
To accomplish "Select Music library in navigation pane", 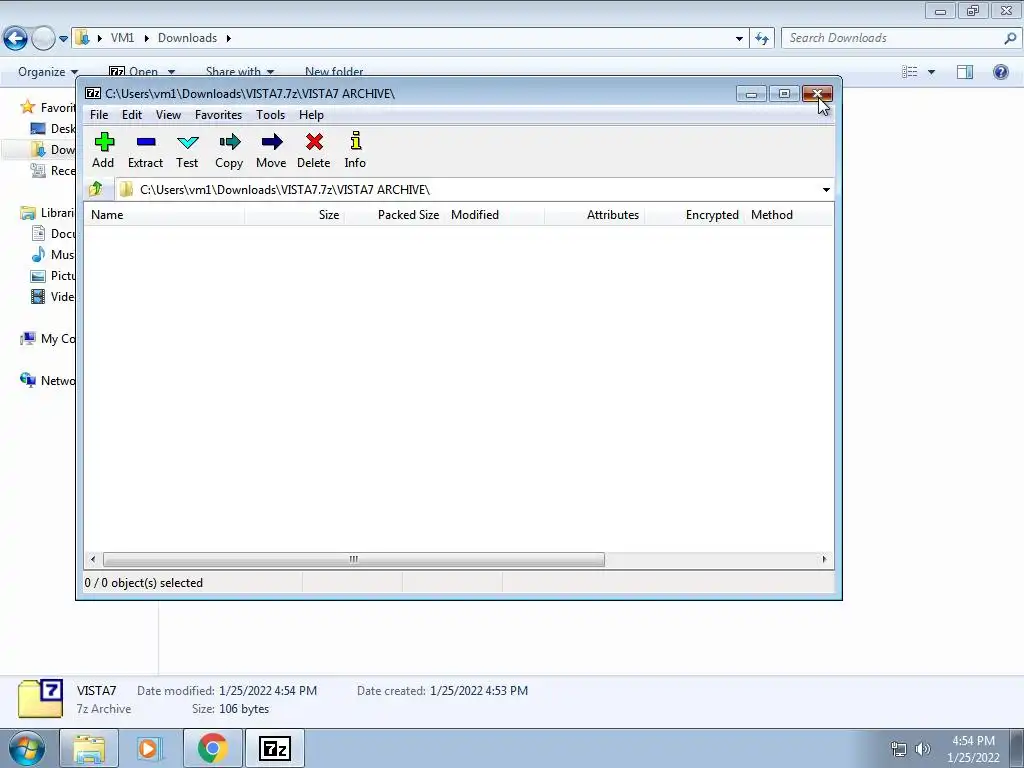I will (53, 255).
